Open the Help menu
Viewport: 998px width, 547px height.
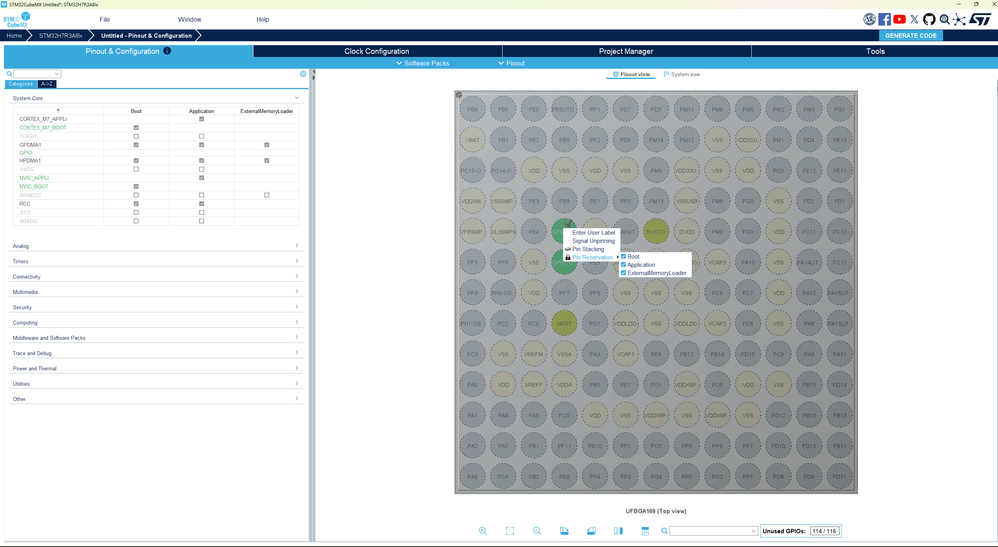(x=263, y=19)
